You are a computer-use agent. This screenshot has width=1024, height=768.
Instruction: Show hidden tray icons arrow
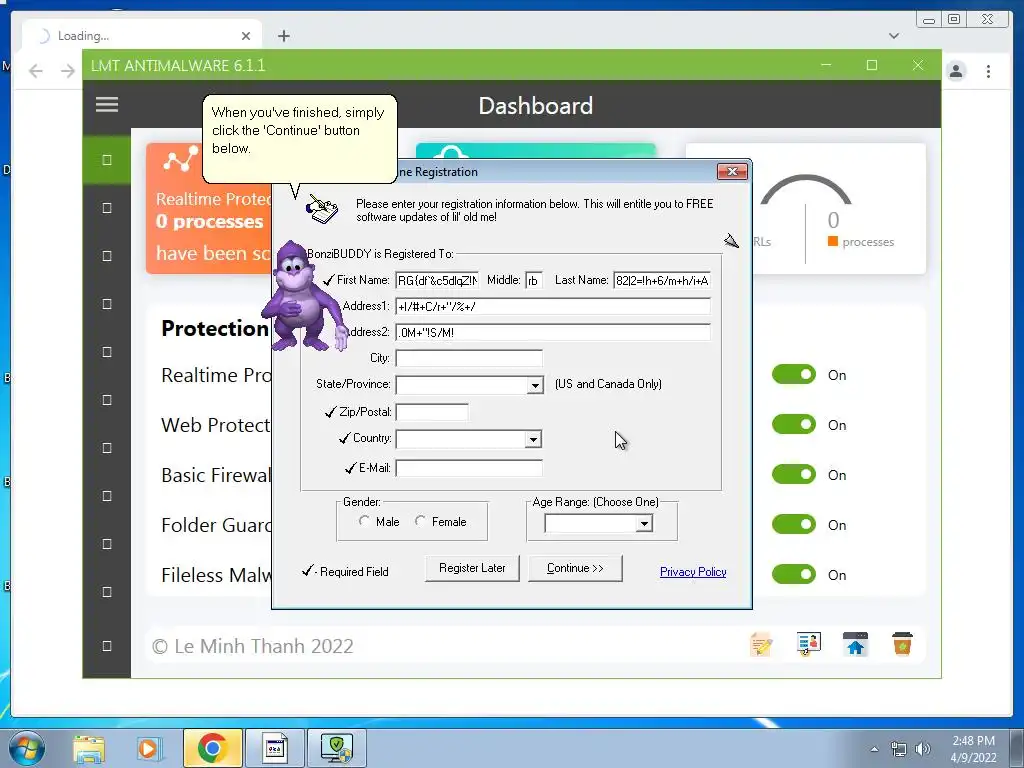pos(874,749)
